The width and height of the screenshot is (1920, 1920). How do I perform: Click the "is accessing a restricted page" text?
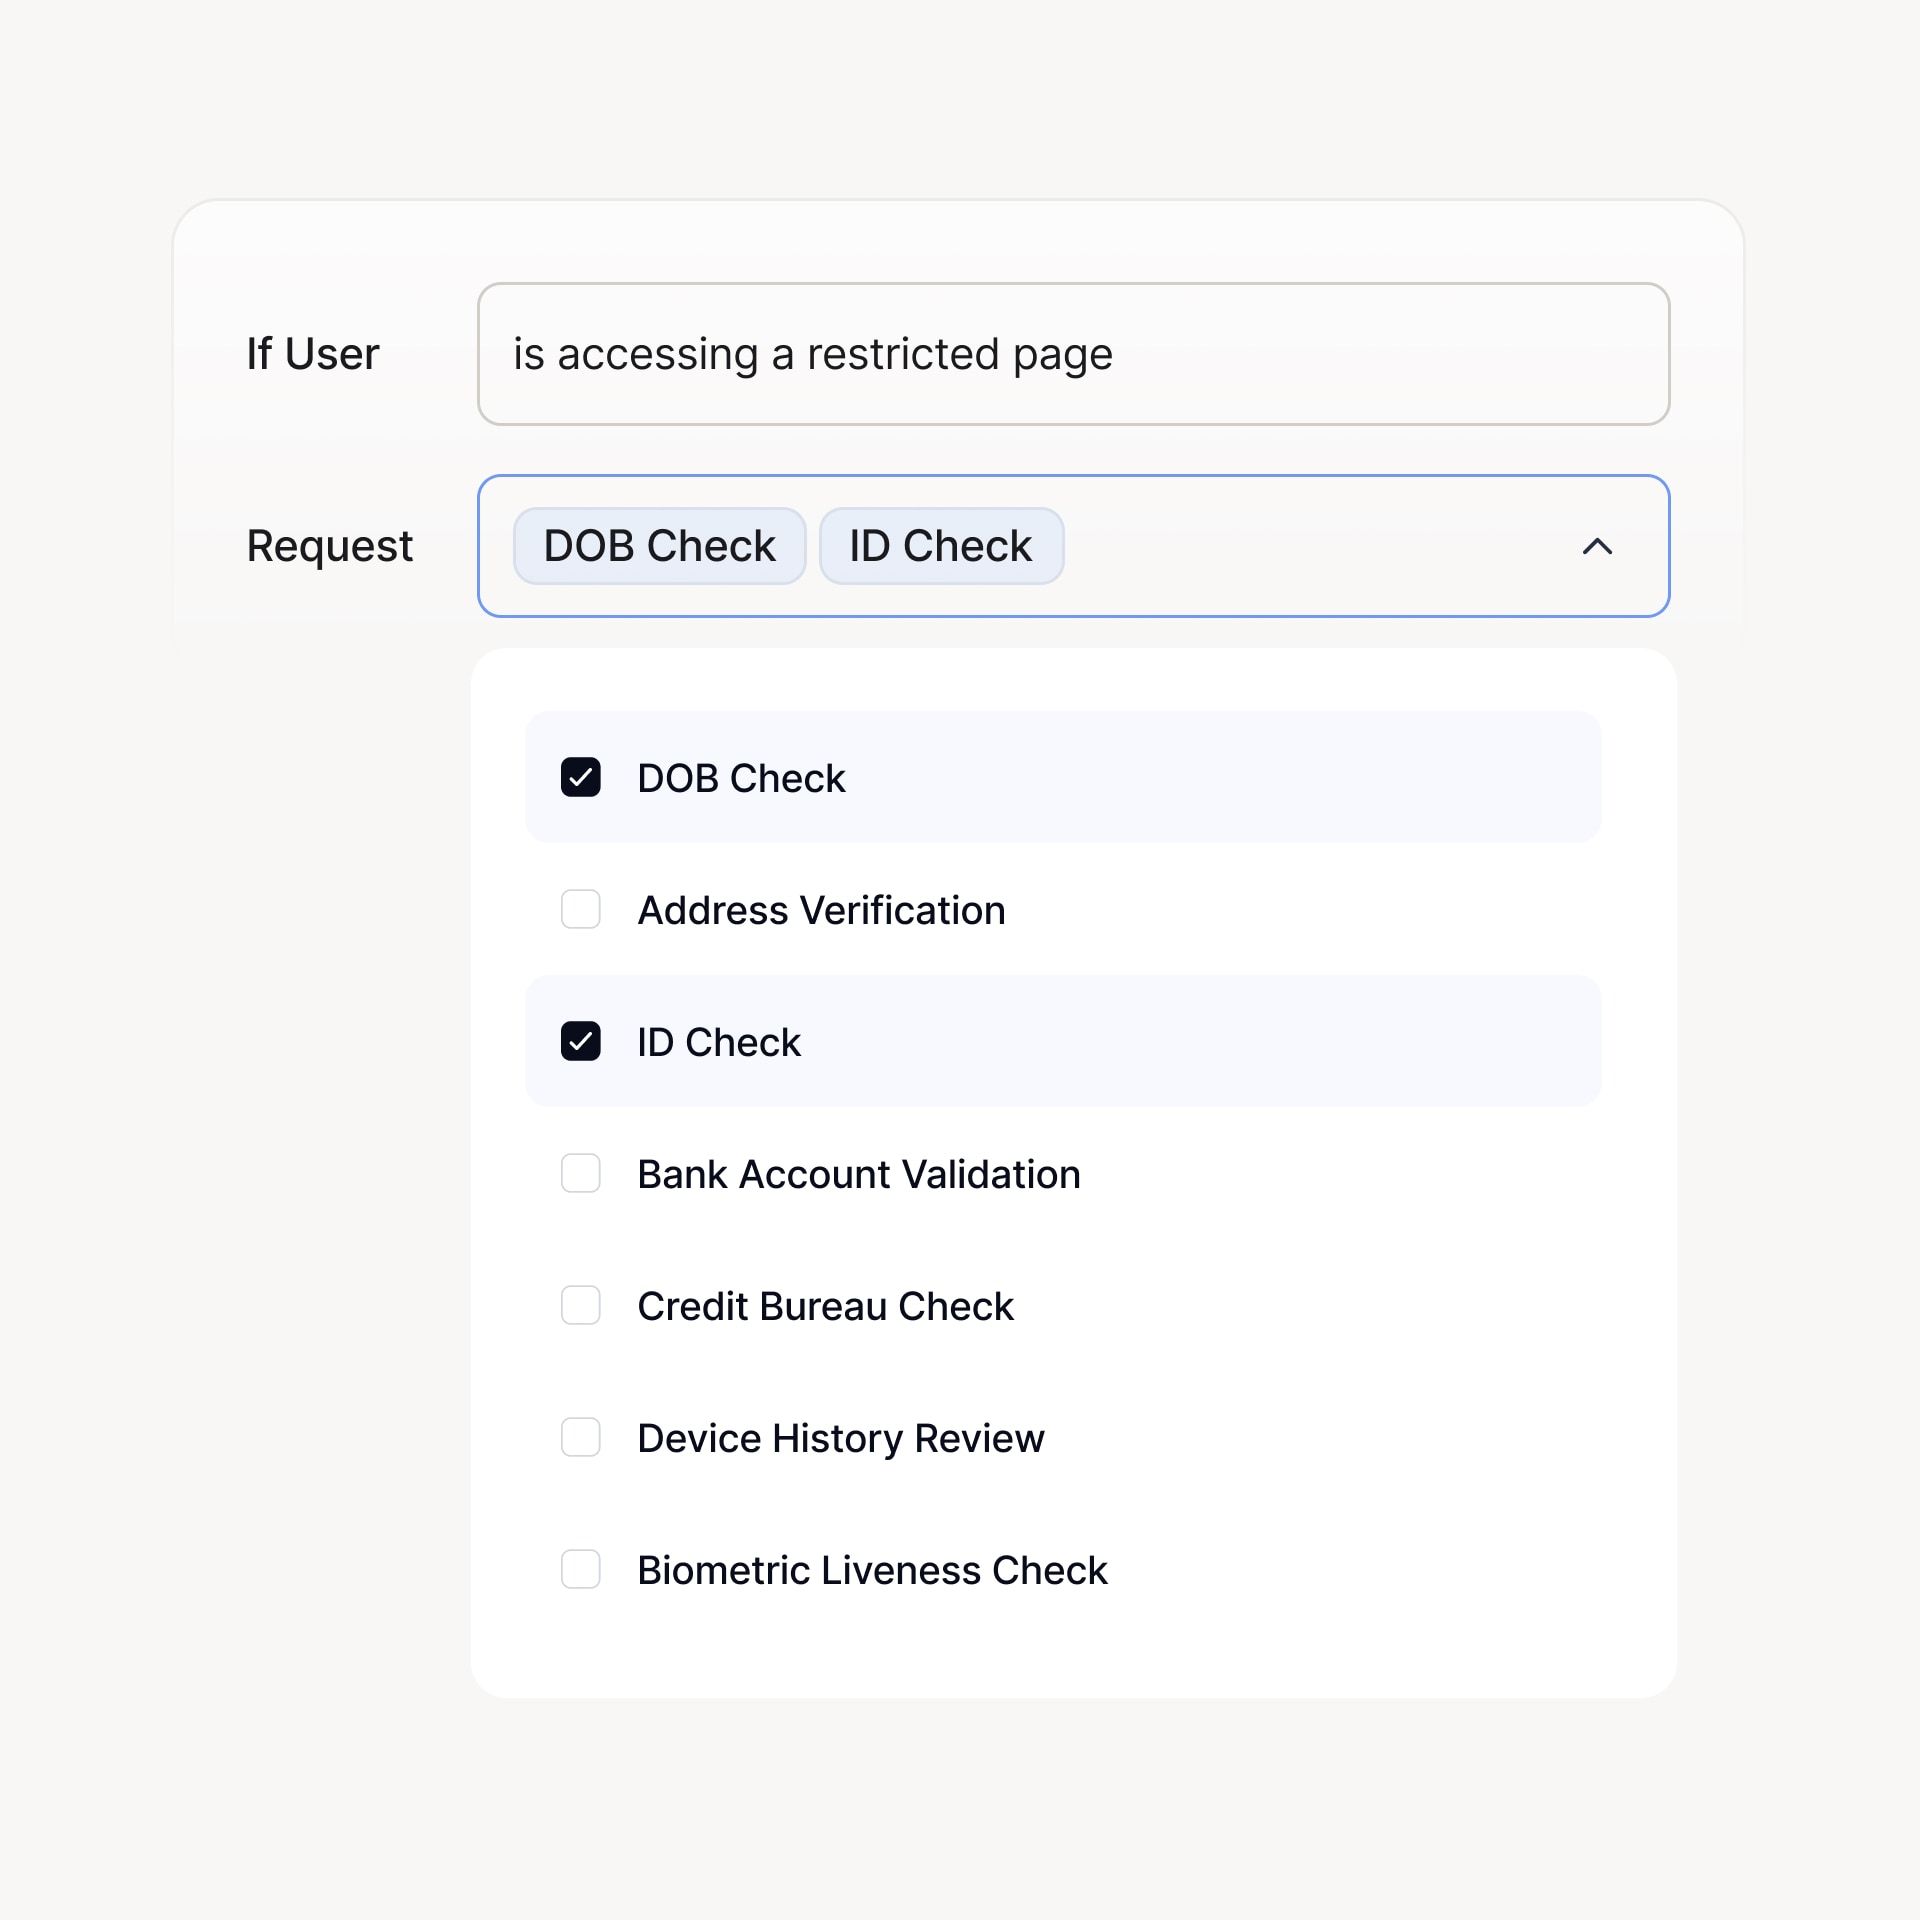[812, 354]
